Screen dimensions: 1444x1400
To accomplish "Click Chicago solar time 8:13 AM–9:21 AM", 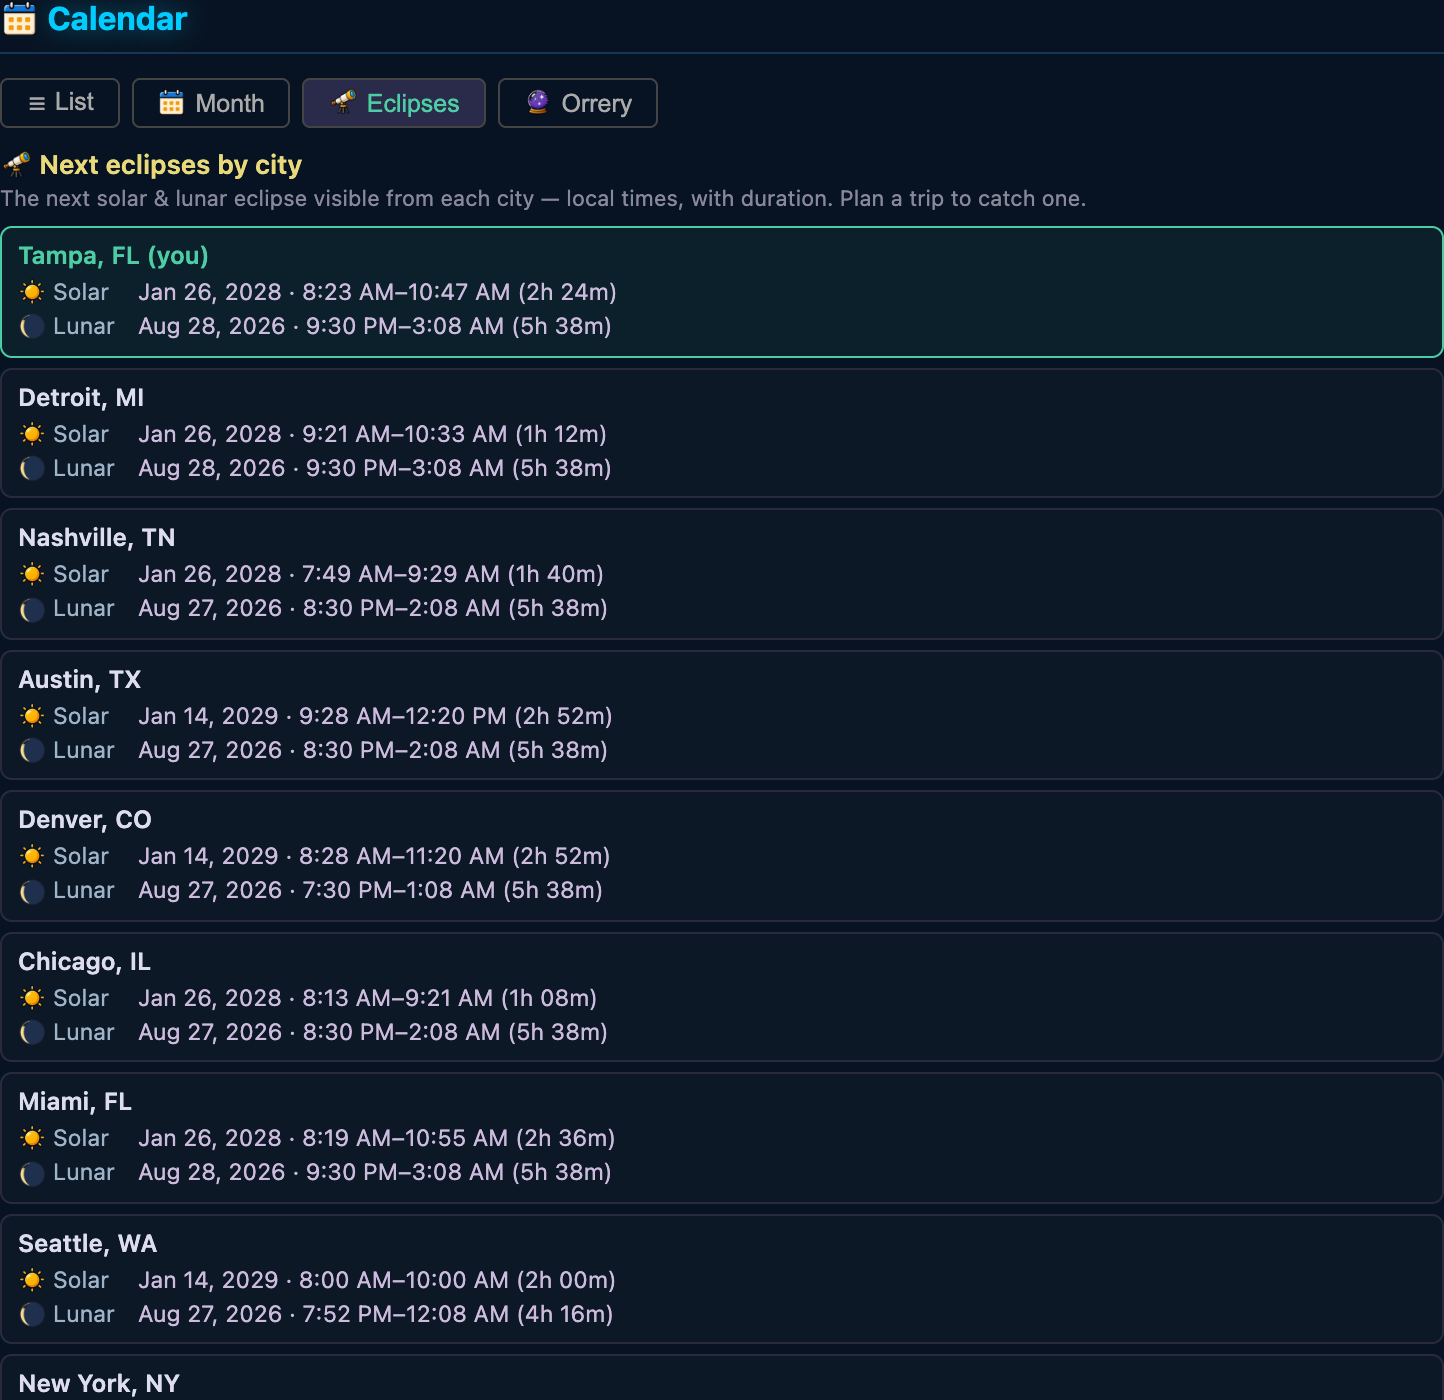I will click(398, 998).
